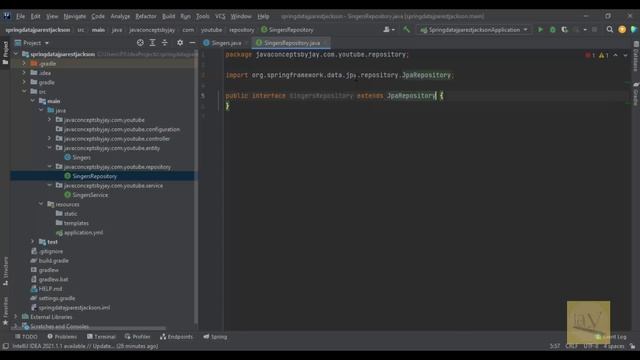The width and height of the screenshot is (640, 360).
Task: Open the Database tool window stripe
Action: point(636,56)
